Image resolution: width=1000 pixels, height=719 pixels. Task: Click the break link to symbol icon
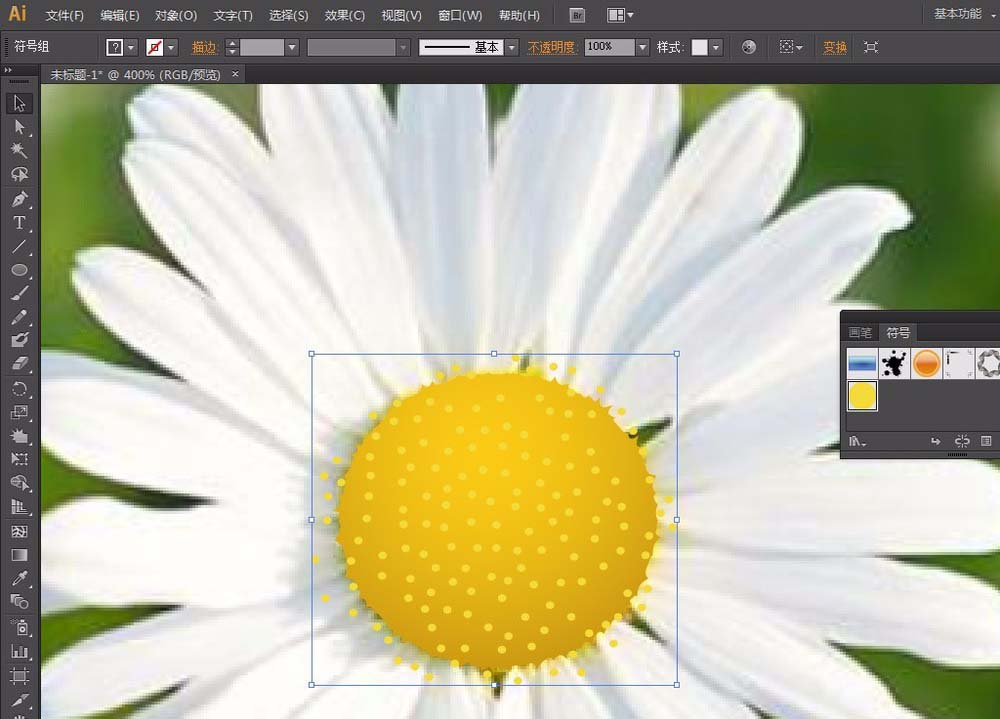962,441
